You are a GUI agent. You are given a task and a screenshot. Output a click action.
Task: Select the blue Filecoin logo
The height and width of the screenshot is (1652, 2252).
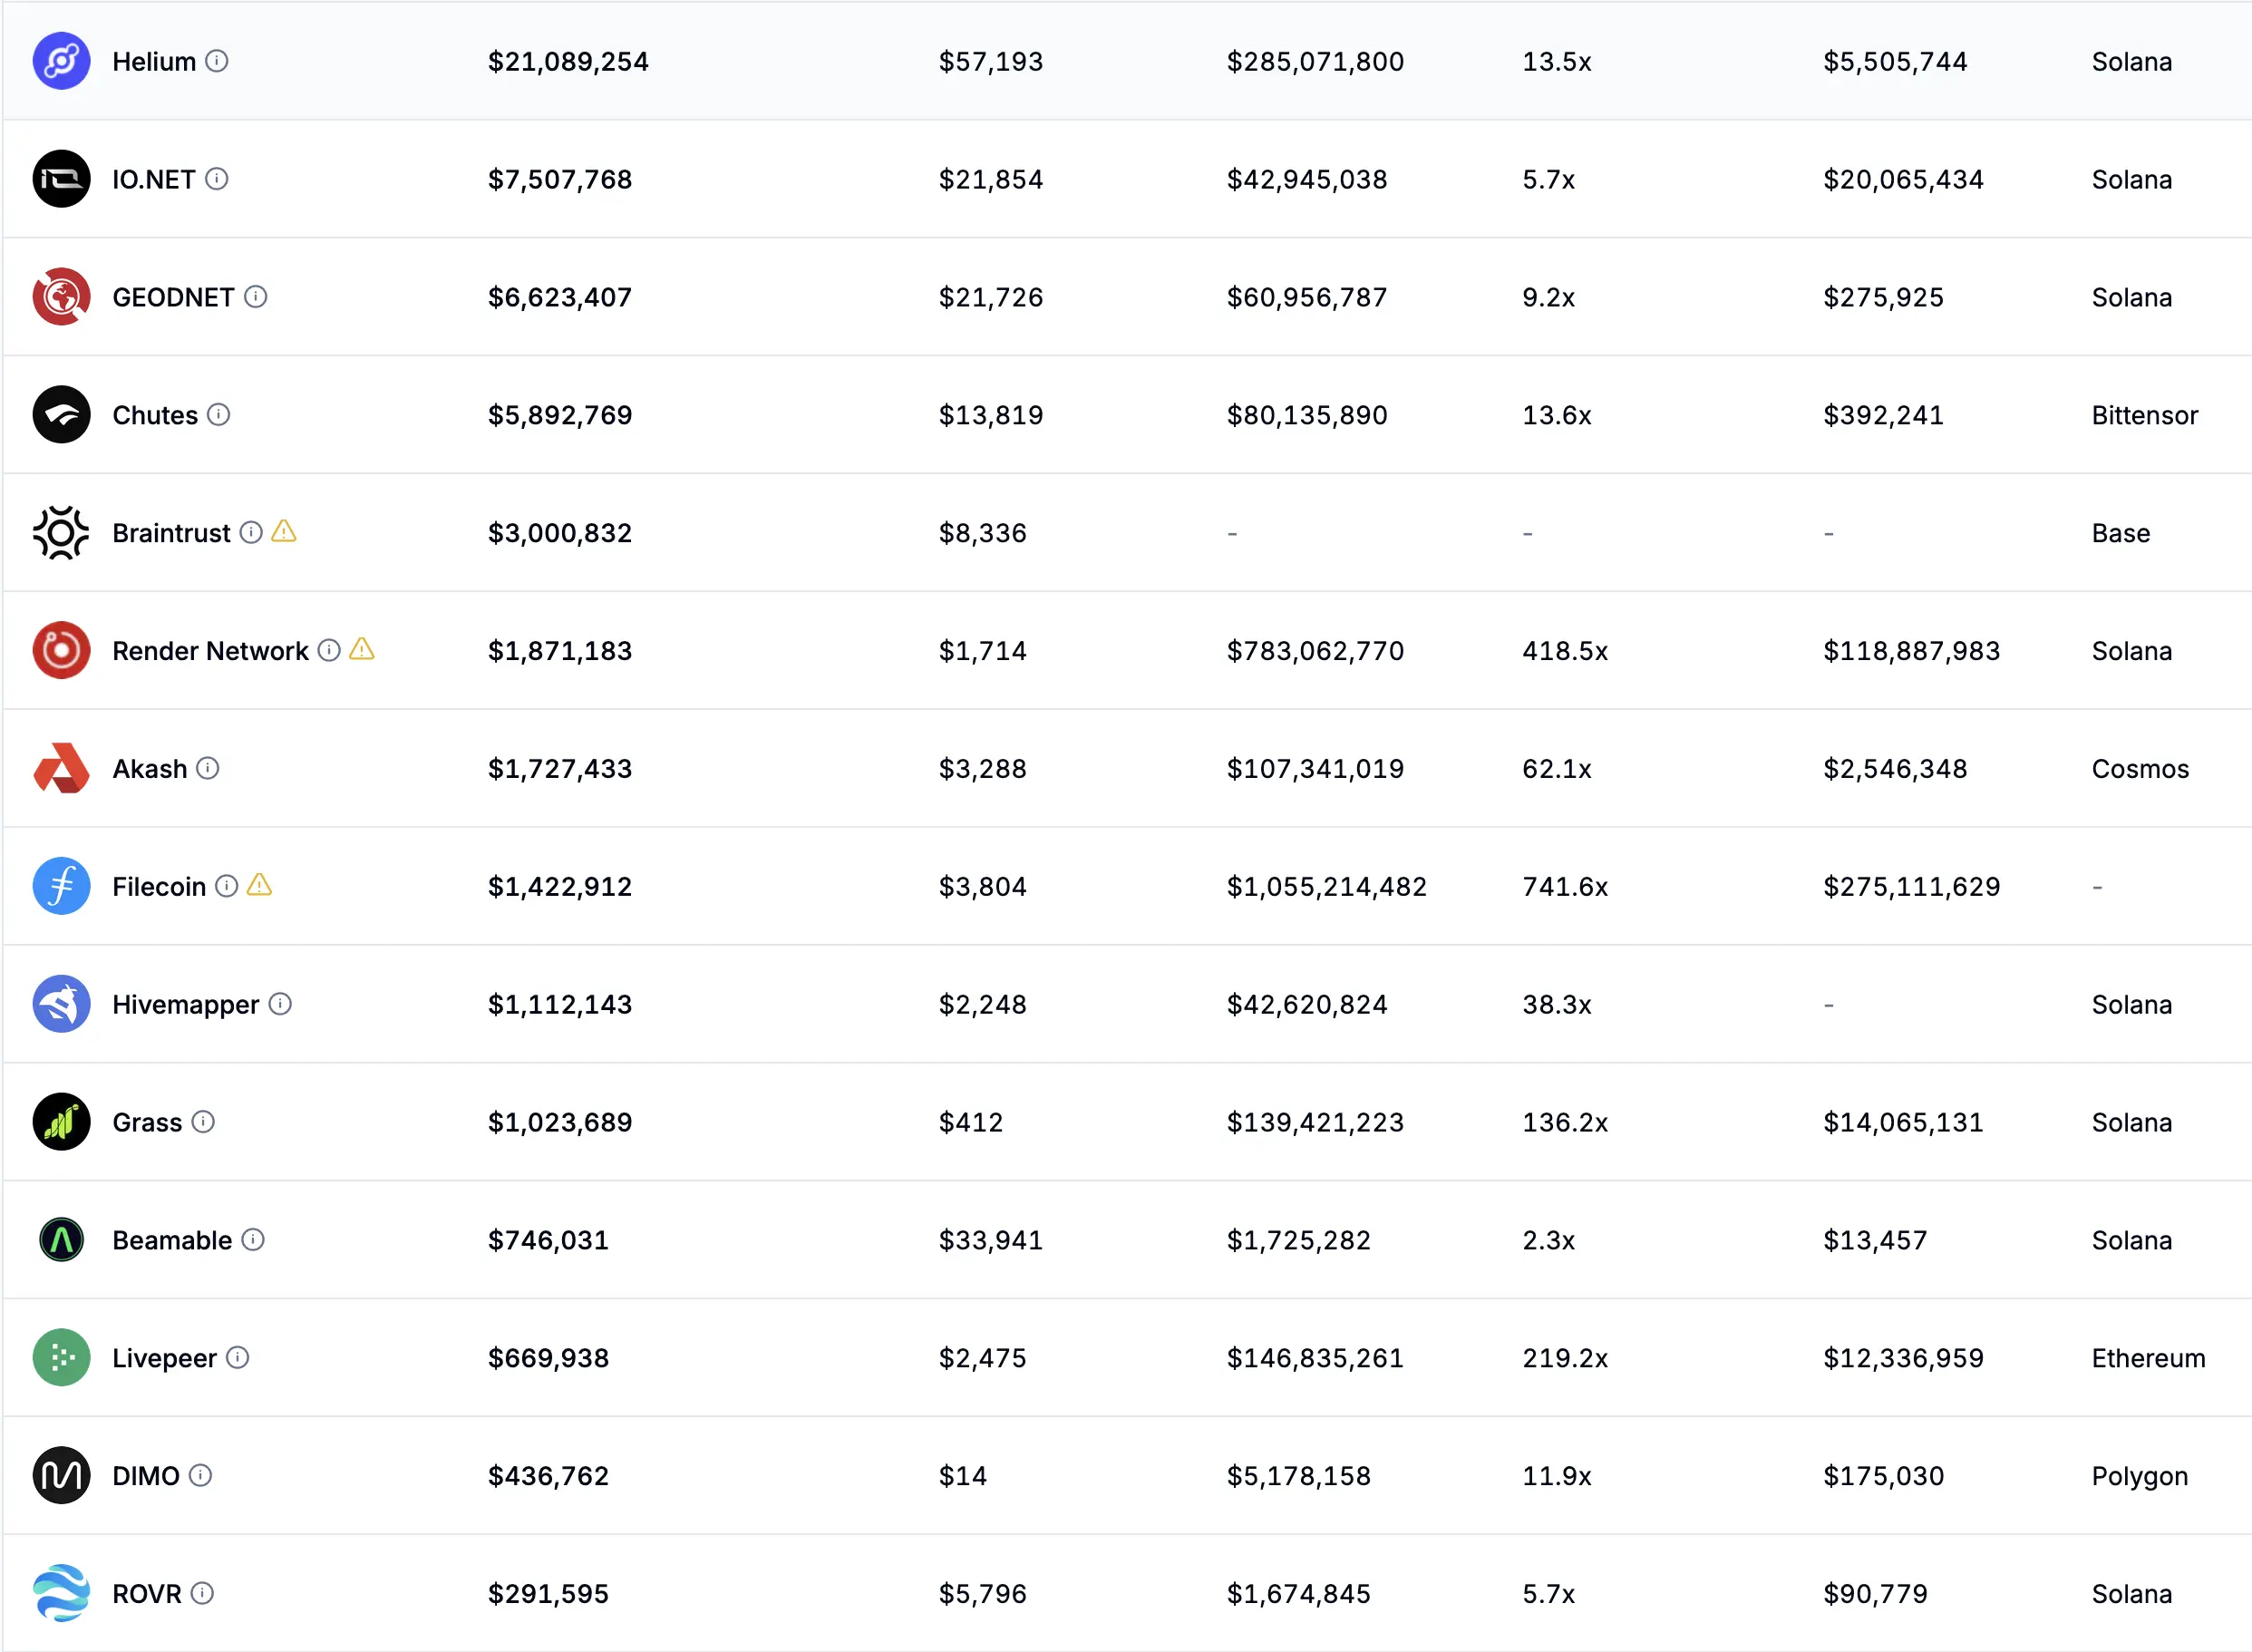click(x=61, y=886)
